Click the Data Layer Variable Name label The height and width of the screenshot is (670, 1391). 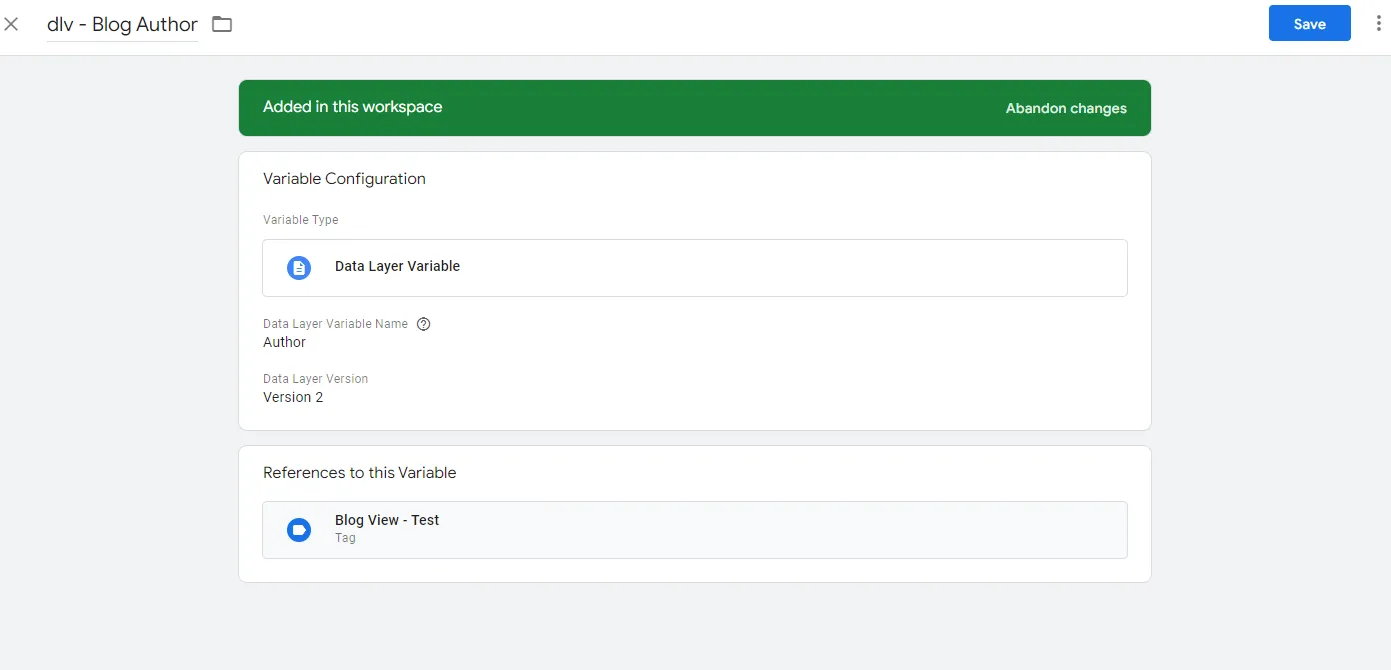[335, 324]
